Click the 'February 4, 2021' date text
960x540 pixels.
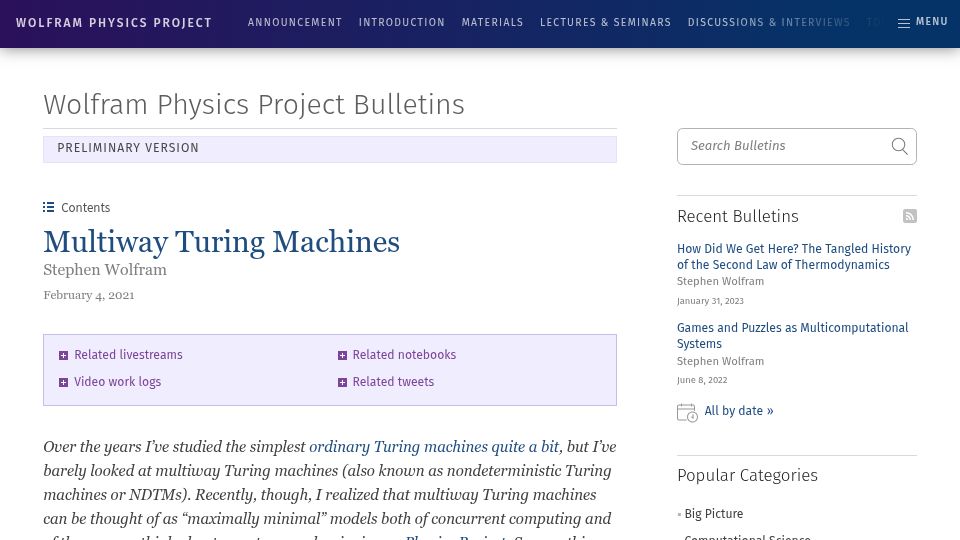(x=89, y=295)
